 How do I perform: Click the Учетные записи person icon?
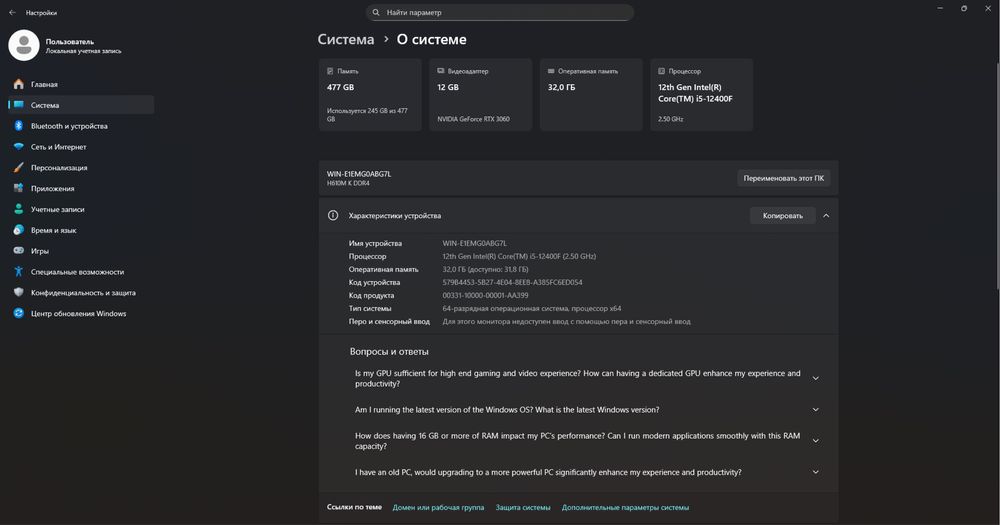pyautogui.click(x=18, y=209)
